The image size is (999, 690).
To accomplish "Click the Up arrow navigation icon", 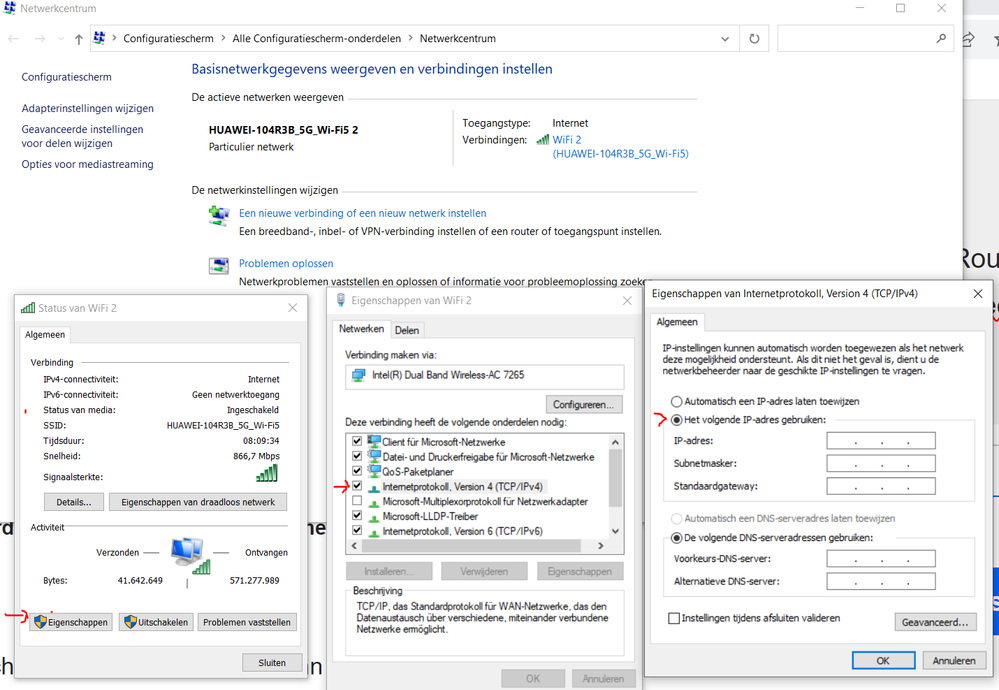I will point(79,39).
